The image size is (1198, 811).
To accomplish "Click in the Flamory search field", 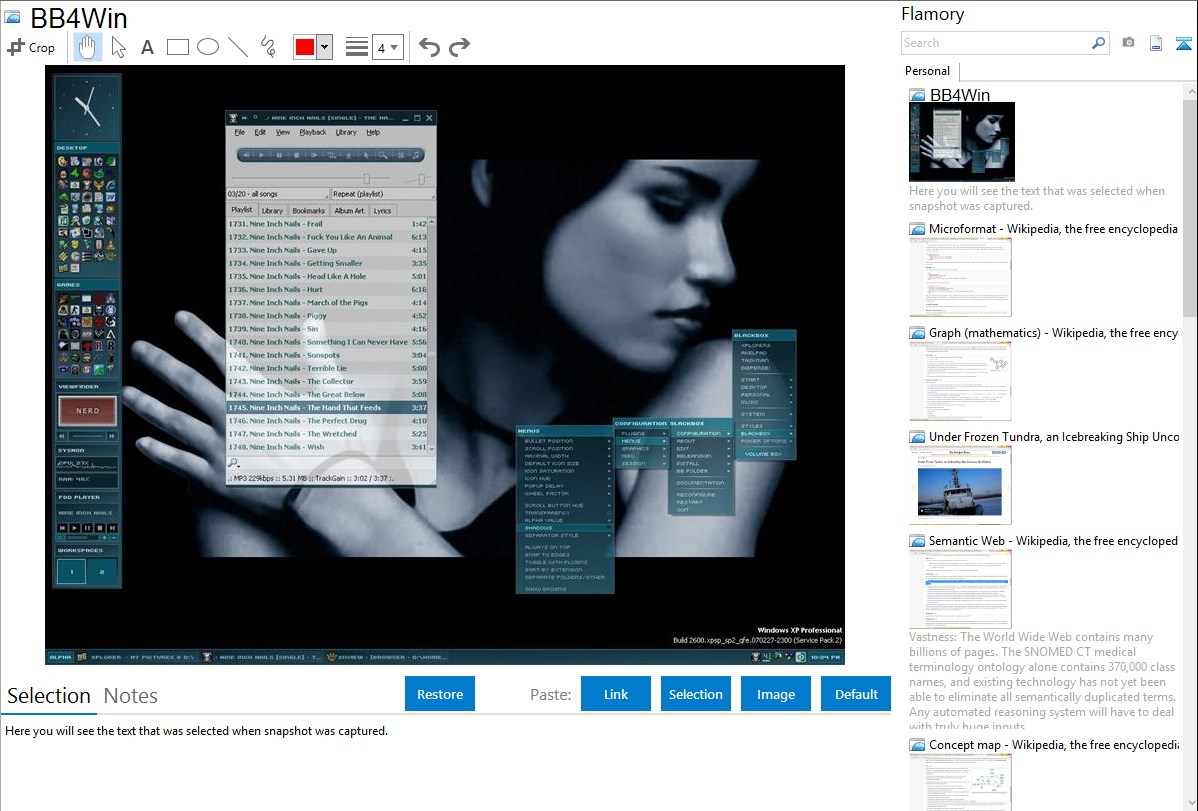I will (x=995, y=43).
